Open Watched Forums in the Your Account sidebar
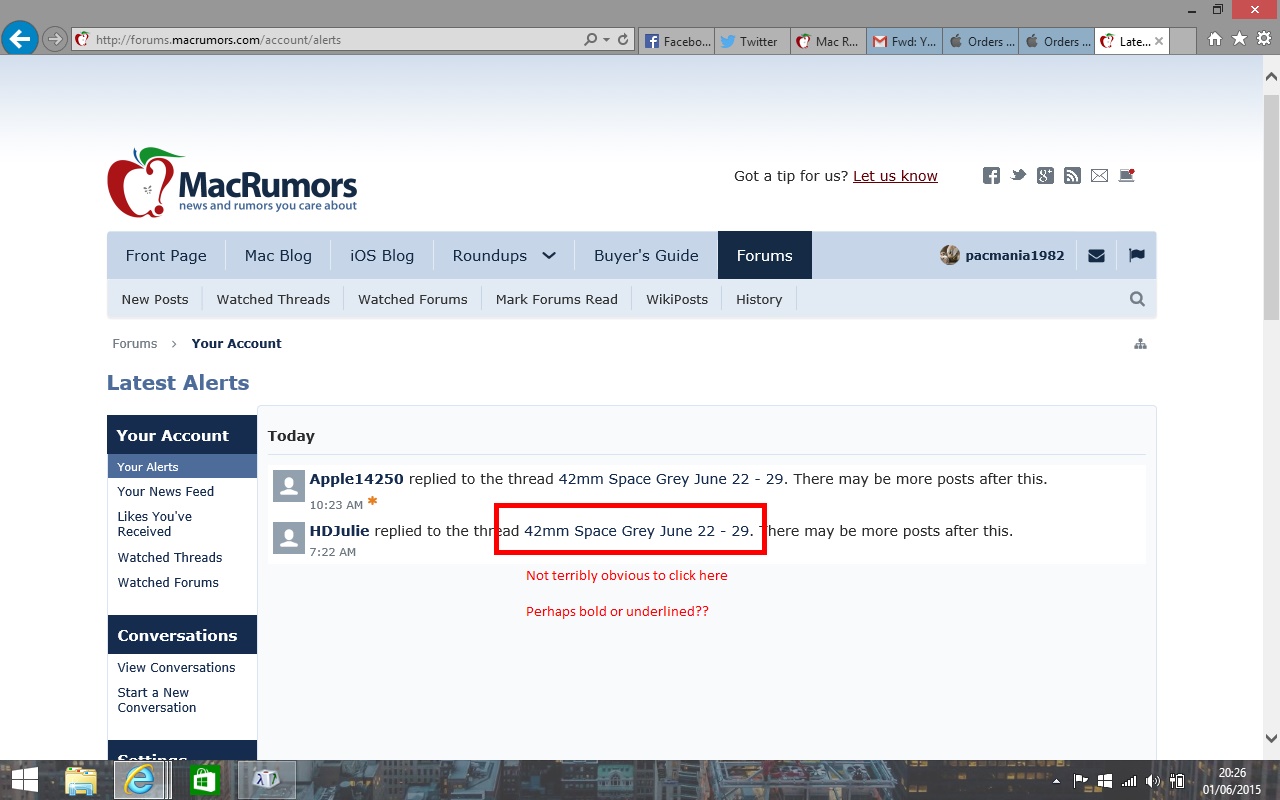1280x800 pixels. point(168,582)
